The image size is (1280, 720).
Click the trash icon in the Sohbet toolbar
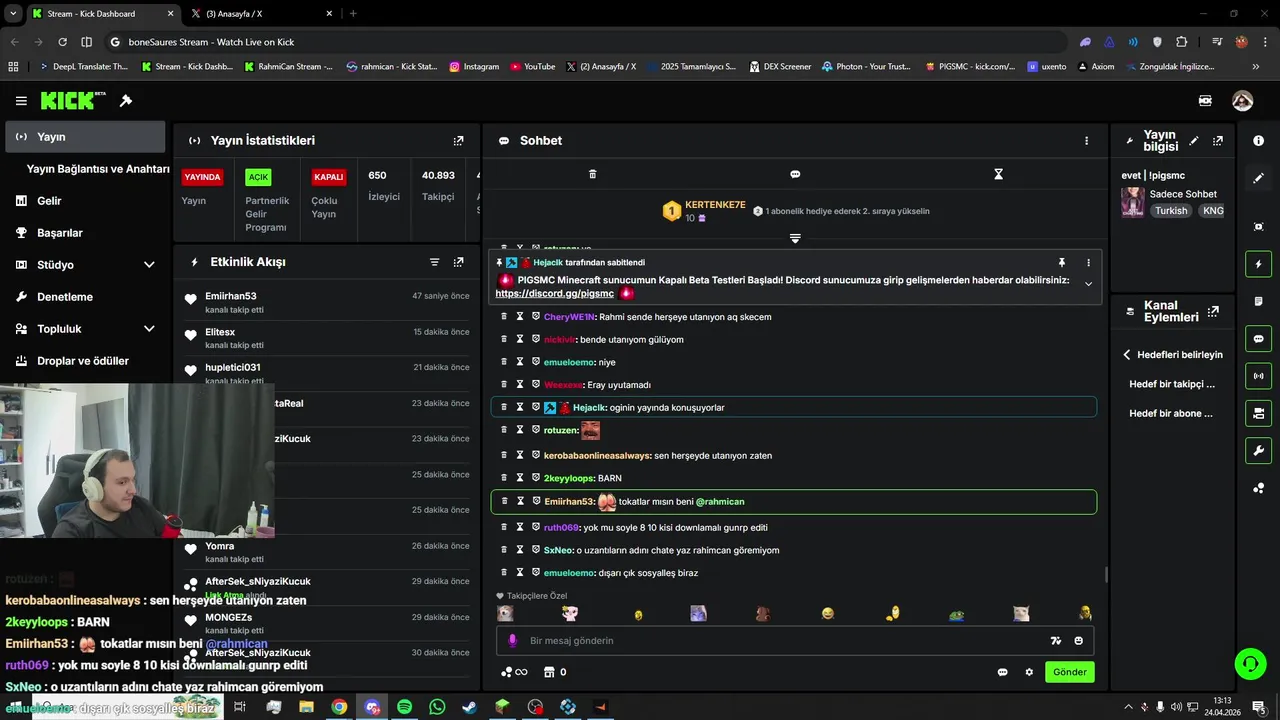click(x=592, y=174)
